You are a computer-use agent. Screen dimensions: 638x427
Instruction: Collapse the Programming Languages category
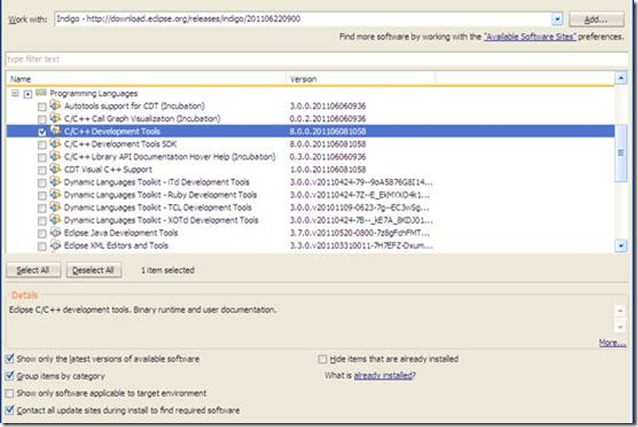[x=15, y=94]
